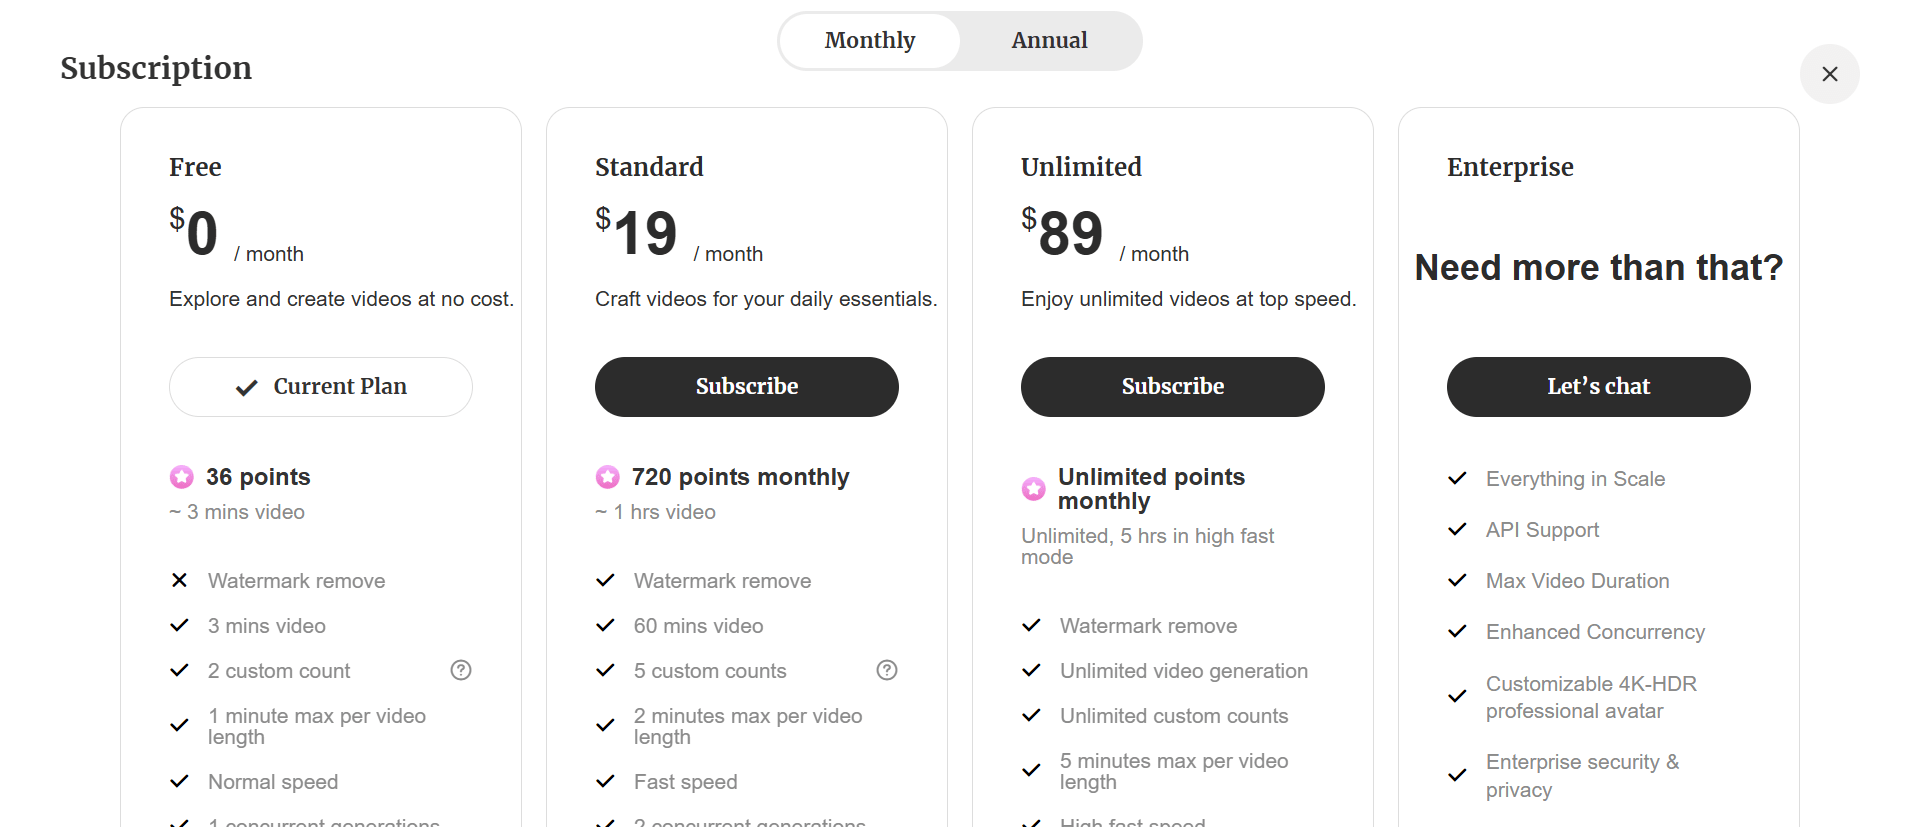Click pink star icon next to 36 points

(181, 477)
